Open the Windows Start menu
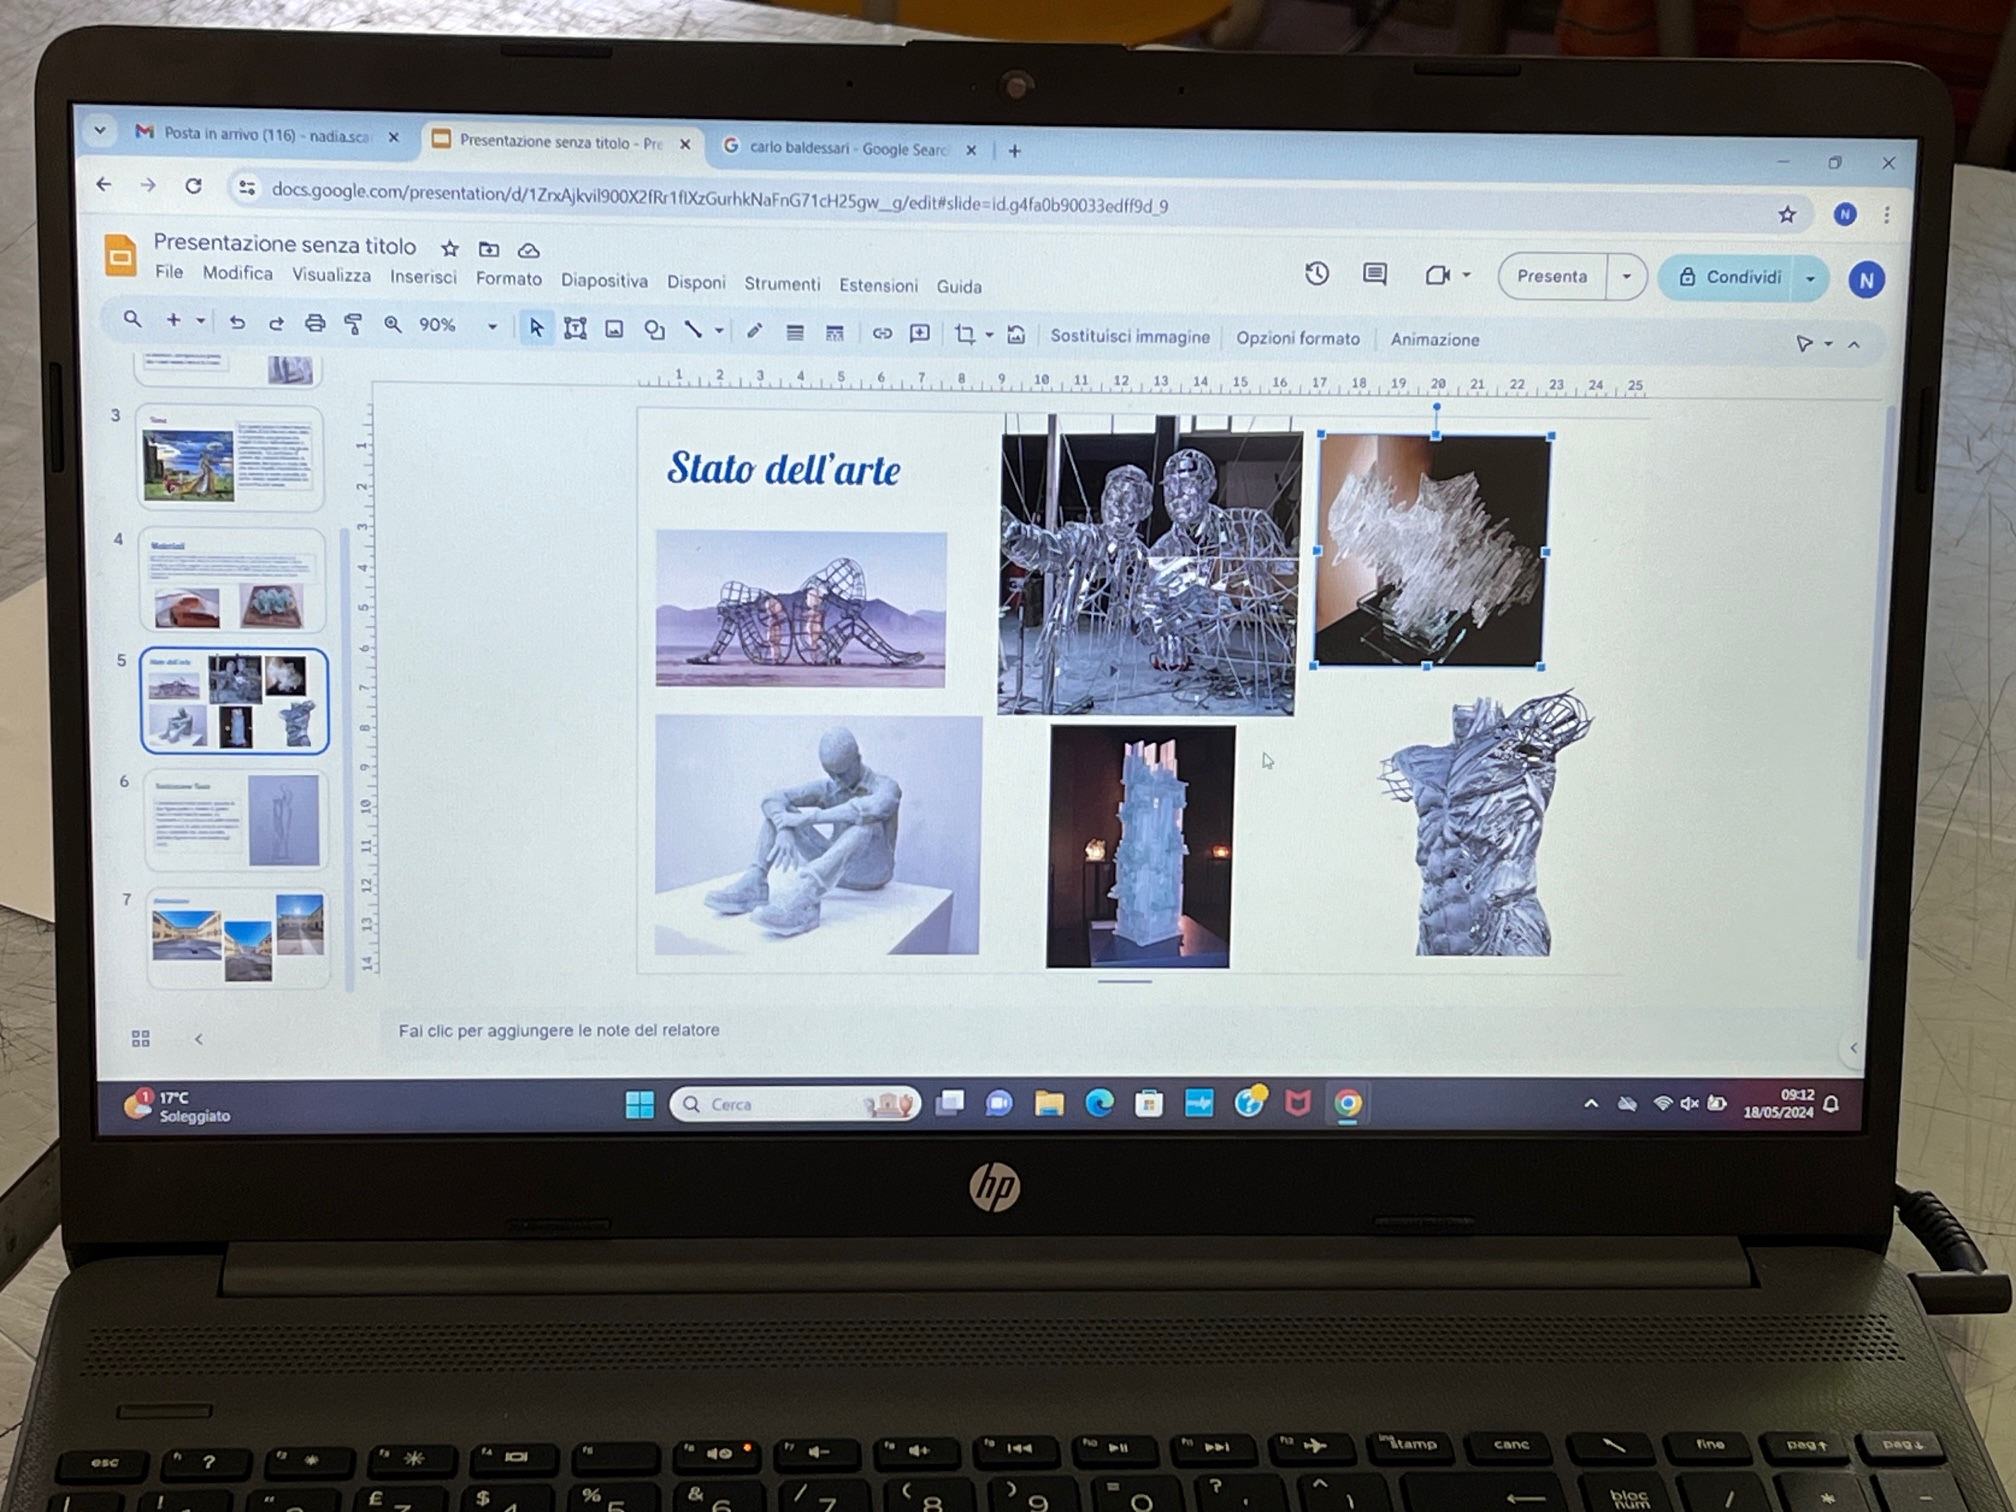 coord(640,1104)
